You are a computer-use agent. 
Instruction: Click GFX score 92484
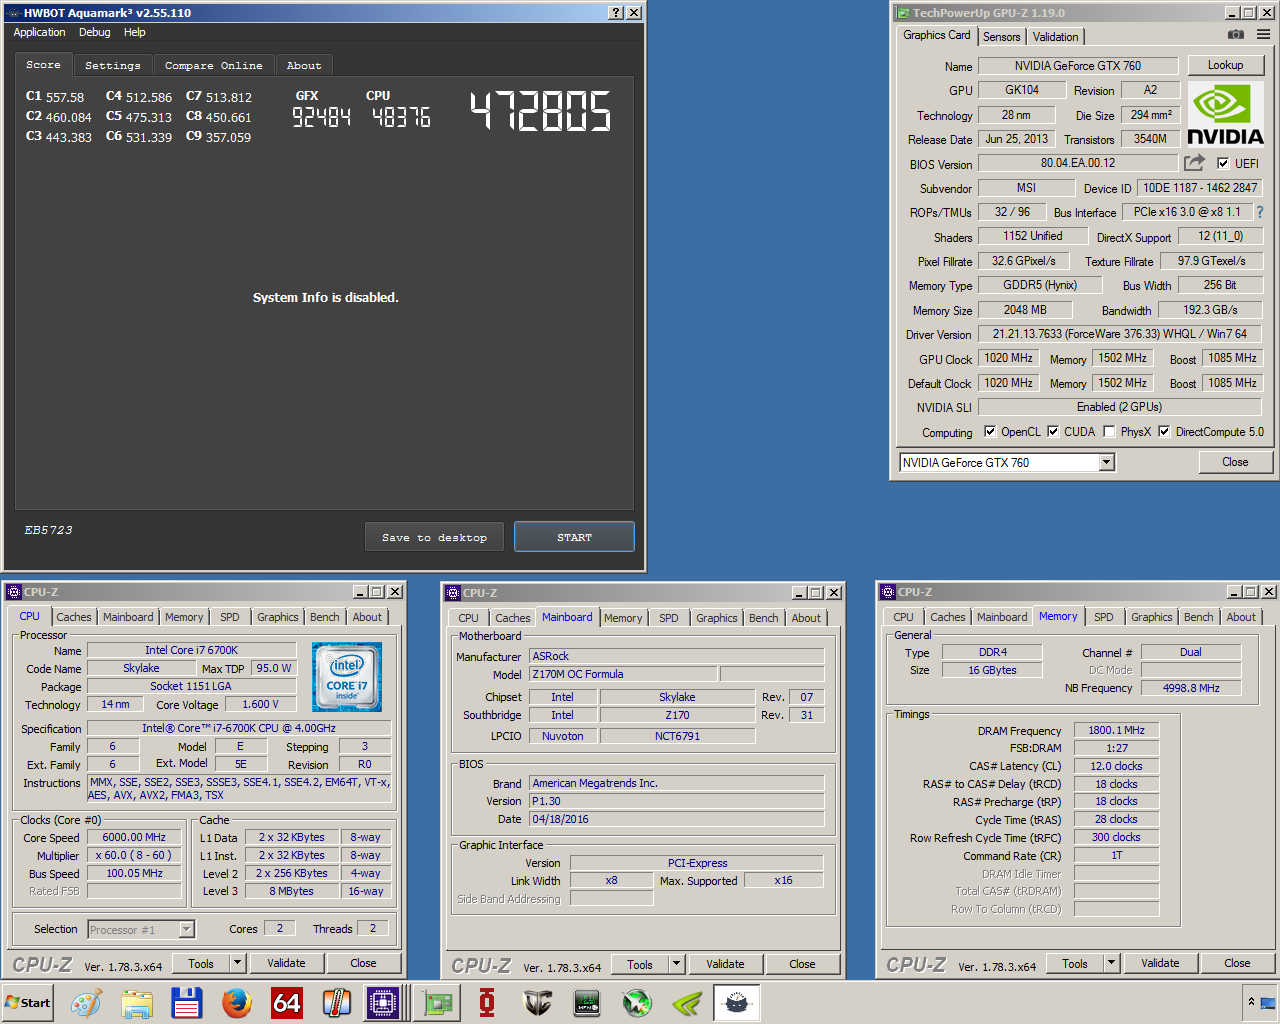[x=321, y=117]
